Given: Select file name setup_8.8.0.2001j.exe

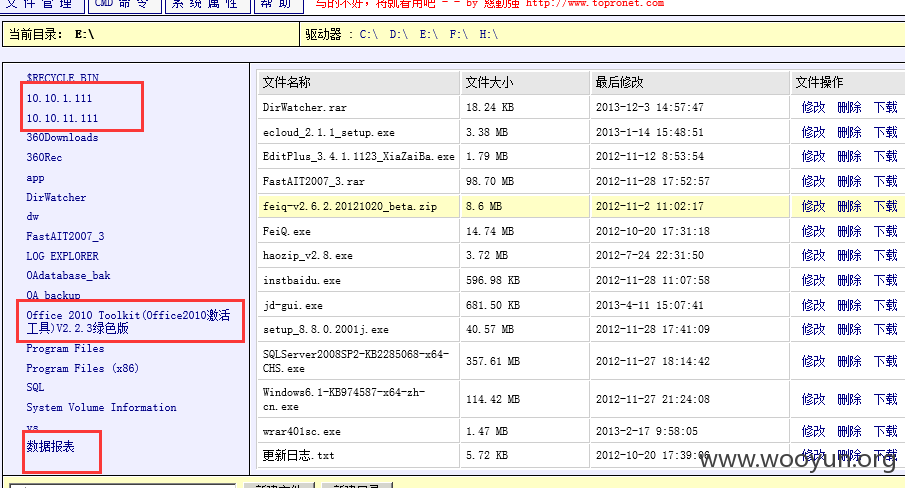Looking at the screenshot, I should click(326, 330).
